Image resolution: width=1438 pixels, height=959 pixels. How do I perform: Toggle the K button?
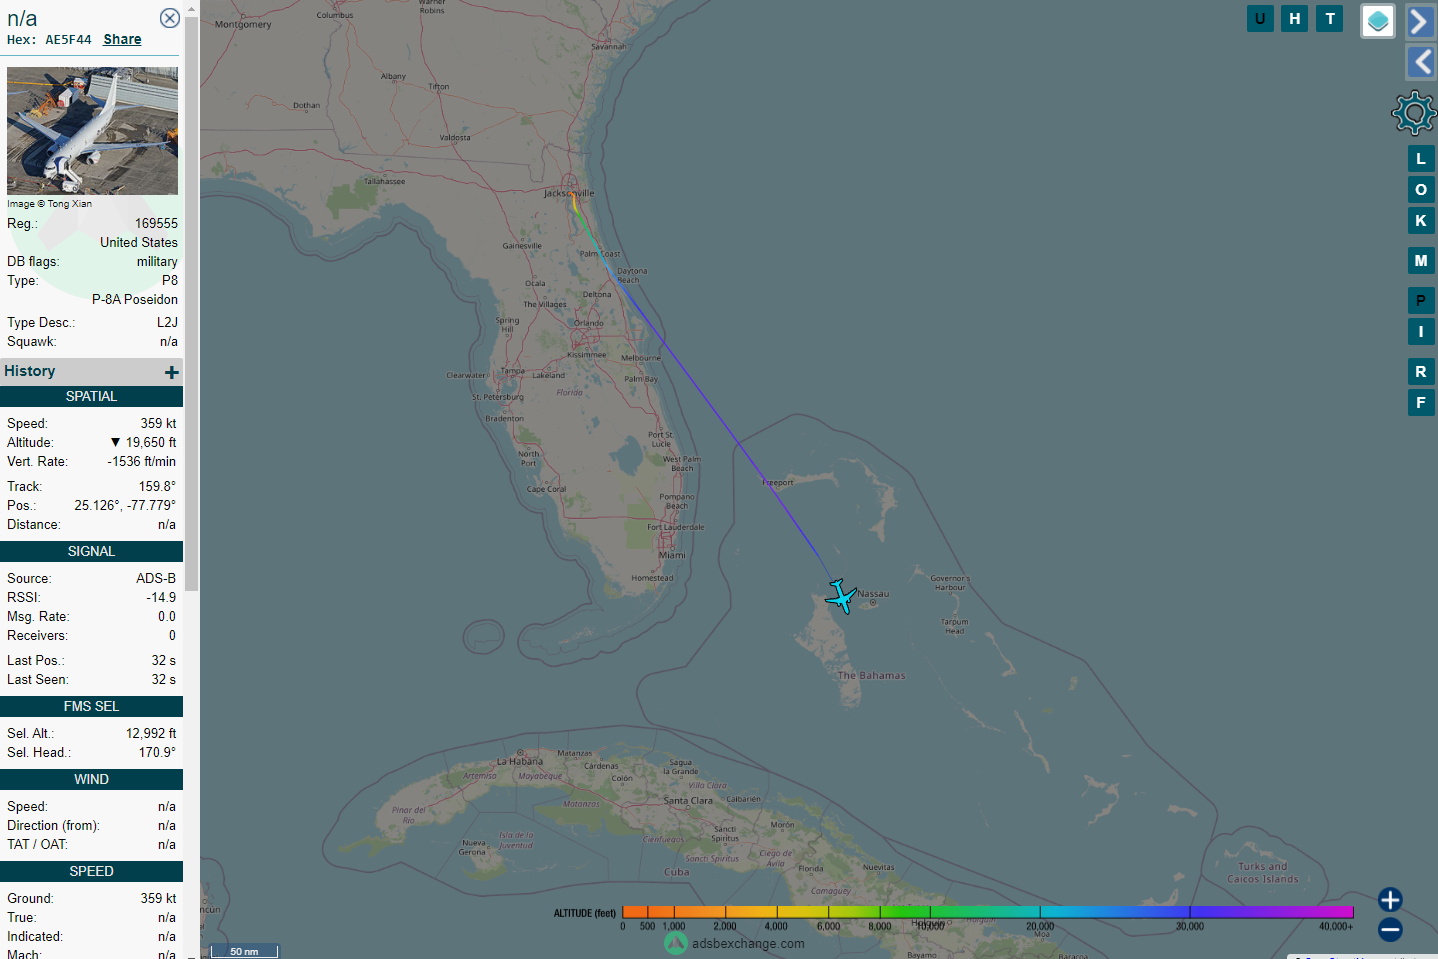pos(1421,221)
